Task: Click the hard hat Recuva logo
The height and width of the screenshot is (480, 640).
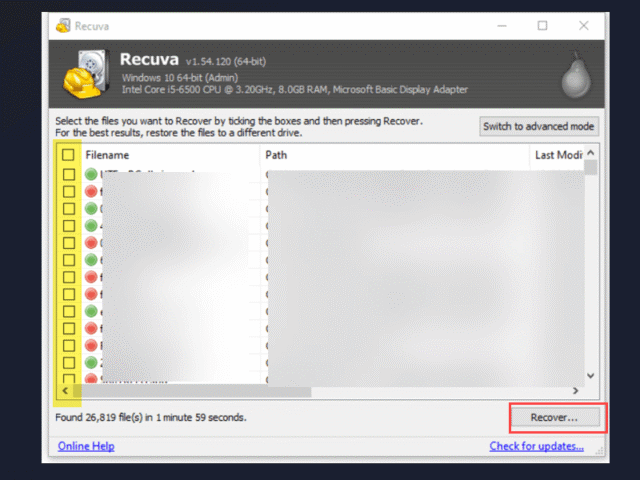Action: tap(87, 74)
